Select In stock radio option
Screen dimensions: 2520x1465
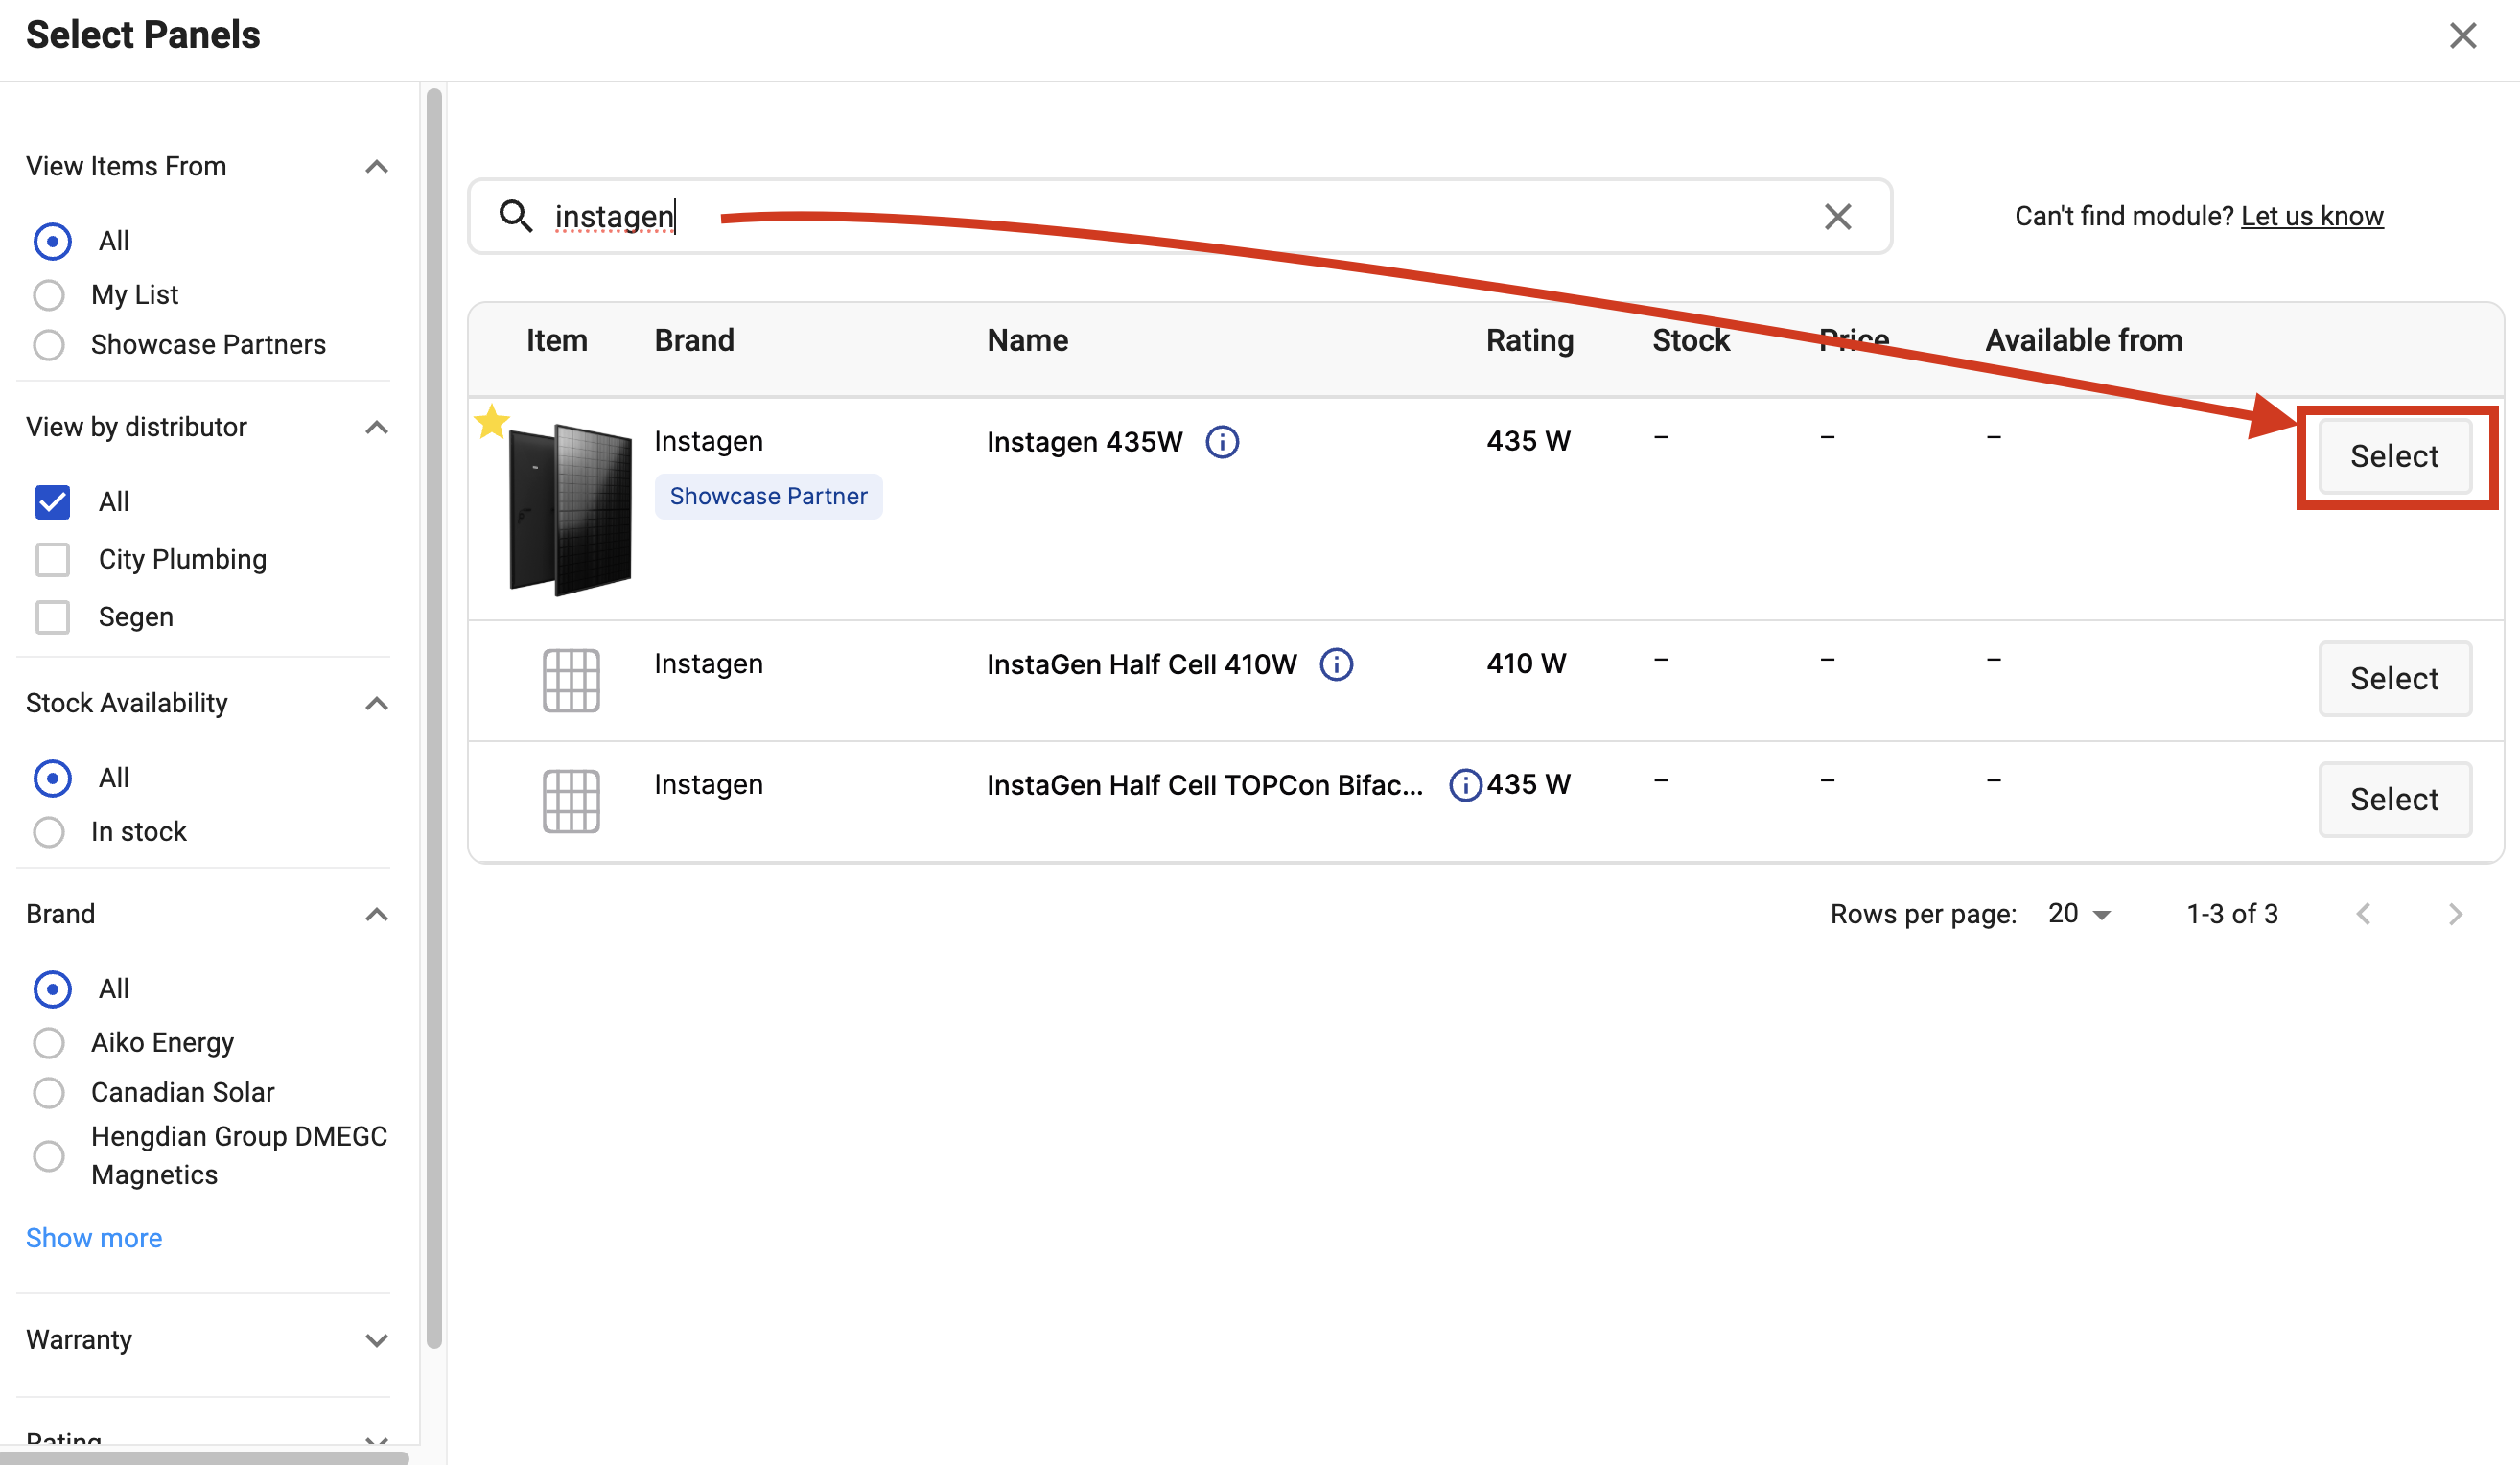tap(49, 832)
